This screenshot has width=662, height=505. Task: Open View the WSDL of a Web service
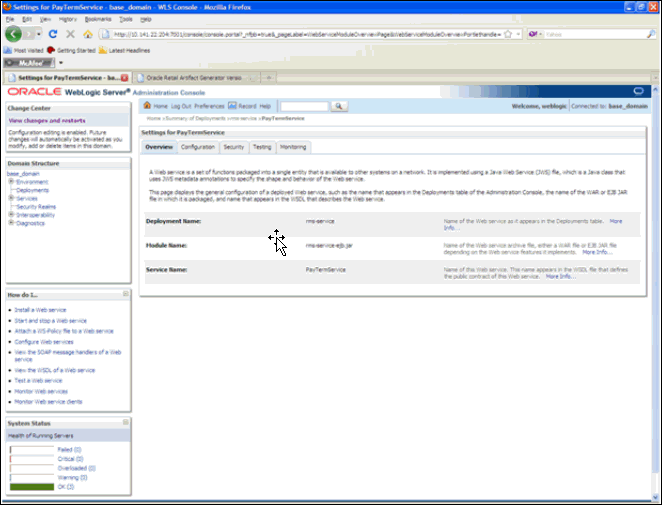pos(55,370)
